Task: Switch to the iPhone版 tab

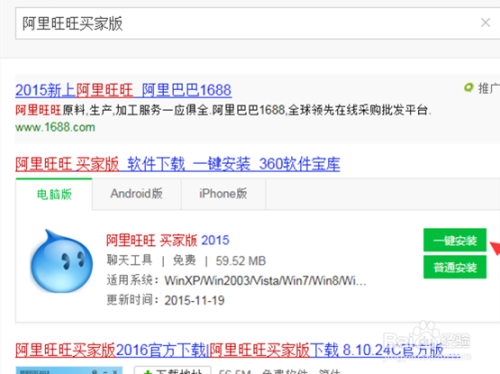Action: tap(223, 194)
